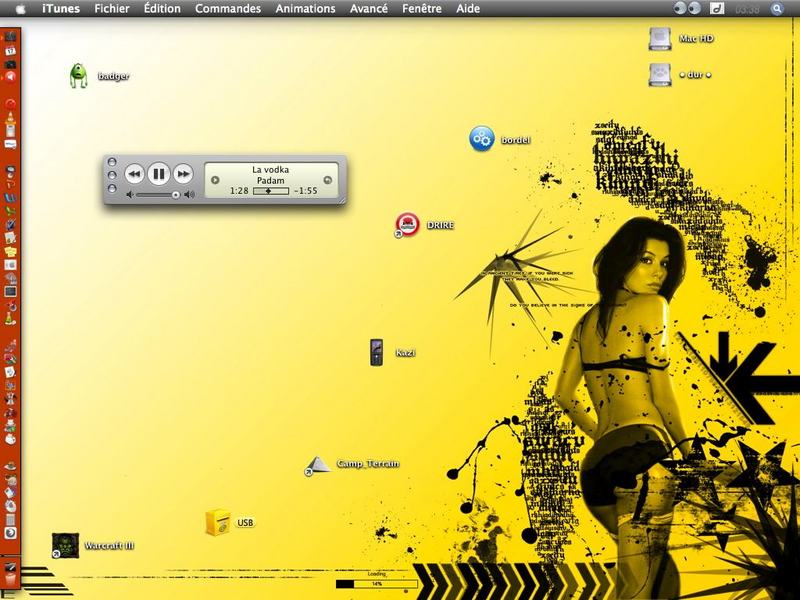Click the song title La vodka

tap(270, 169)
